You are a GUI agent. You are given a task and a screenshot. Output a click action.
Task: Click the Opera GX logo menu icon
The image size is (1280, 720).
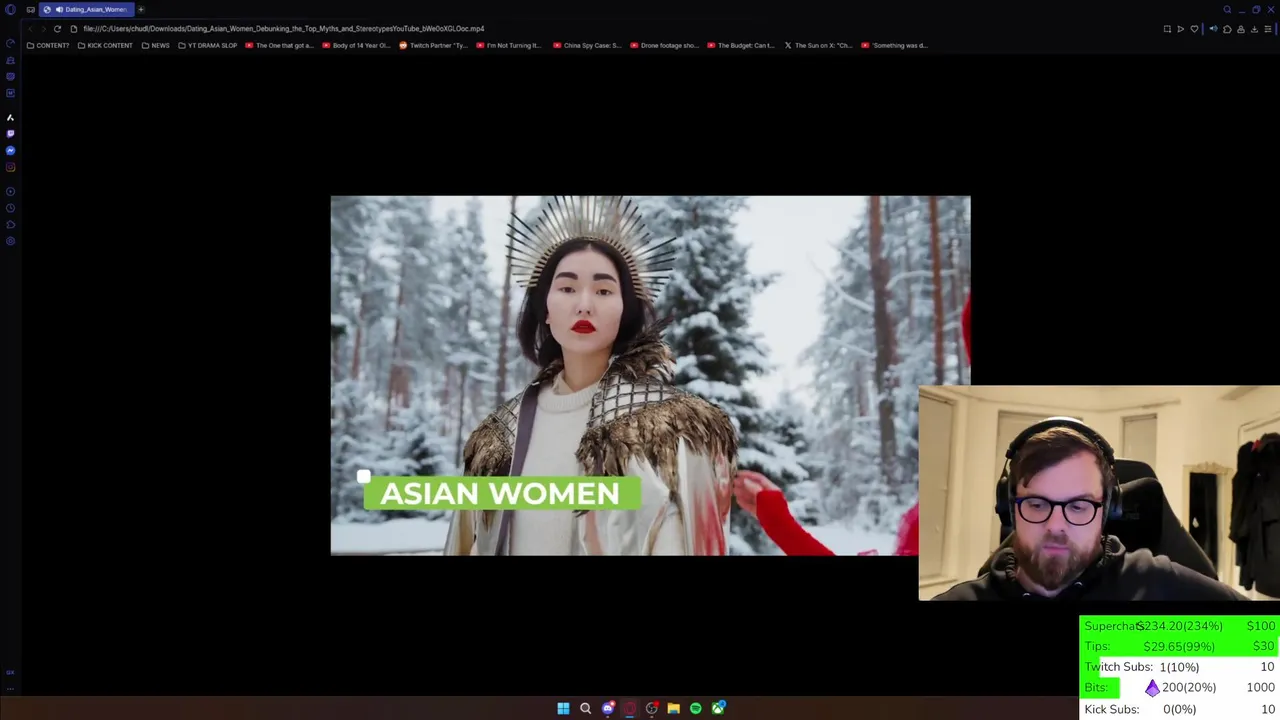click(x=10, y=9)
